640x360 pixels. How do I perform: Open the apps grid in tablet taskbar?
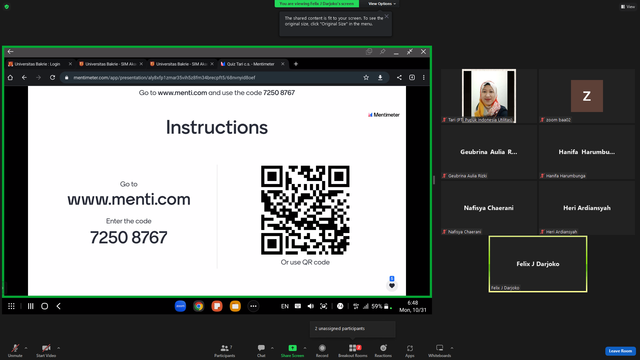pyautogui.click(x=11, y=306)
